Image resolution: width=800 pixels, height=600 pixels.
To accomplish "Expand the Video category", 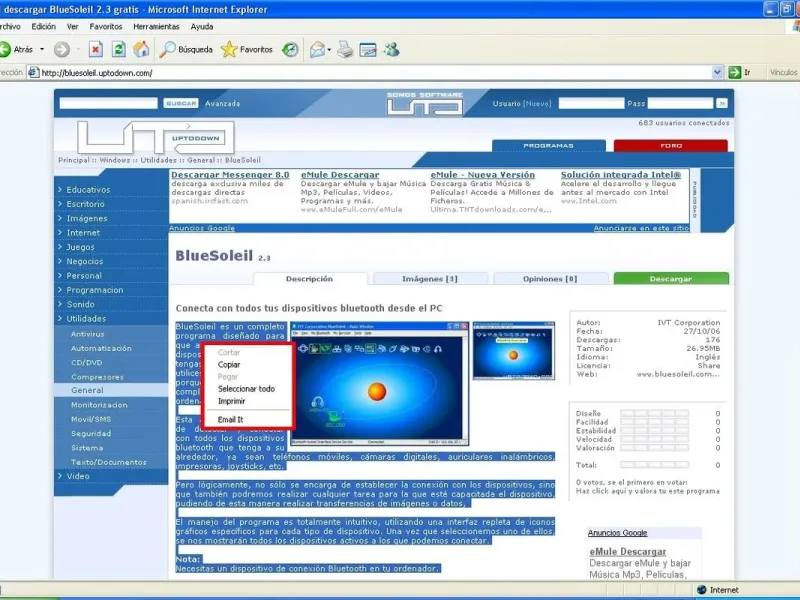I will (78, 476).
